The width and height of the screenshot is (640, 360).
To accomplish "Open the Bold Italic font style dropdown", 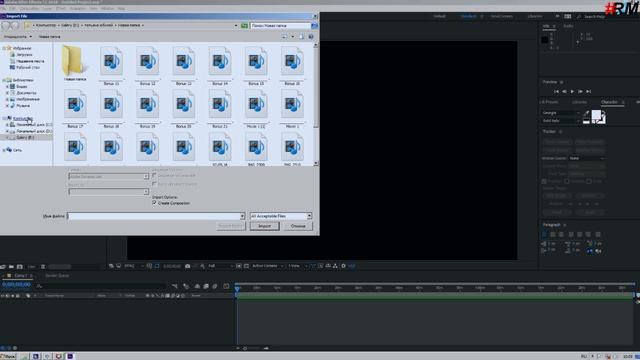I will (561, 121).
